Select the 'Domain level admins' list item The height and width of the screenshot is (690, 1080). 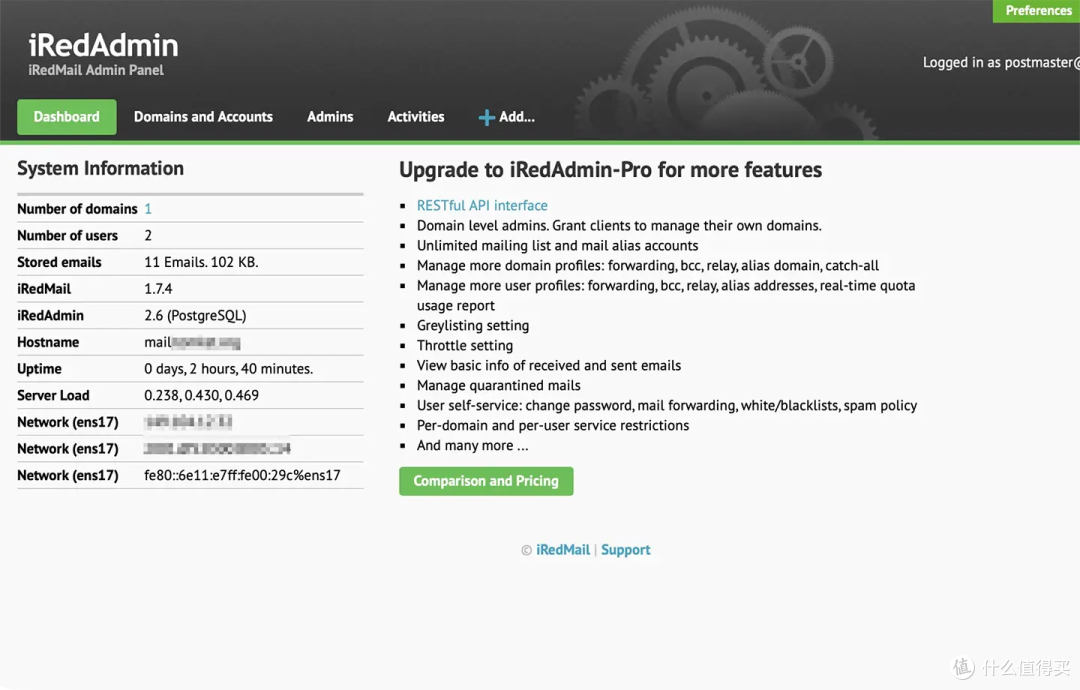click(619, 226)
